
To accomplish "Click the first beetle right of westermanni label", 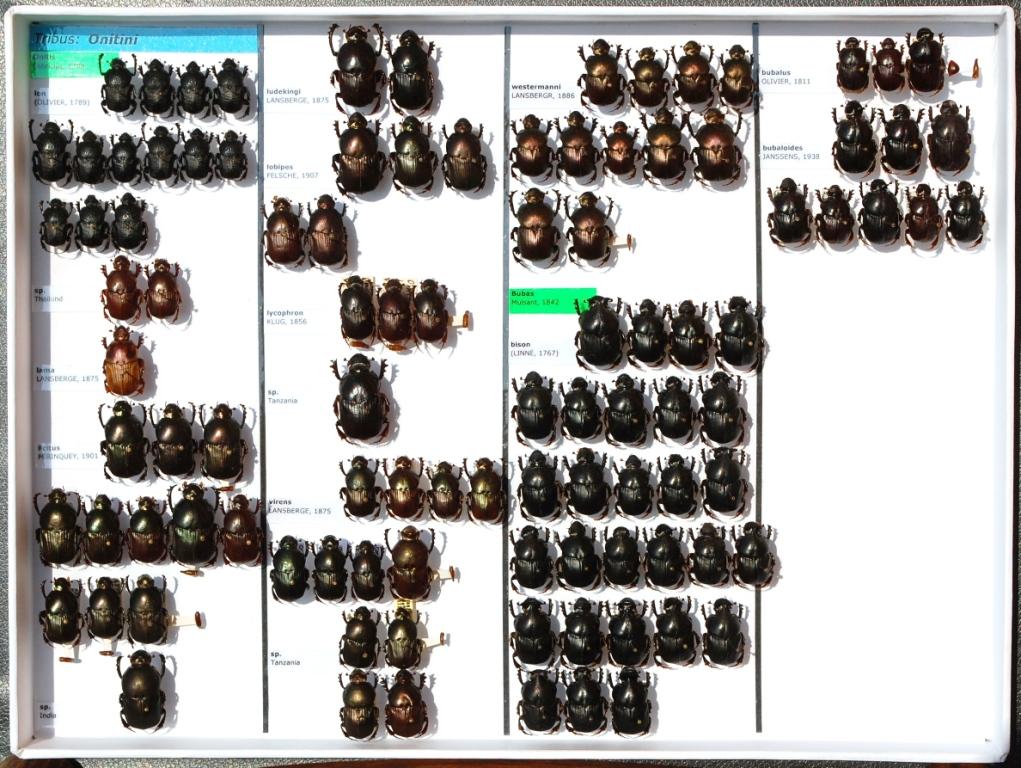I will pyautogui.click(x=600, y=74).
